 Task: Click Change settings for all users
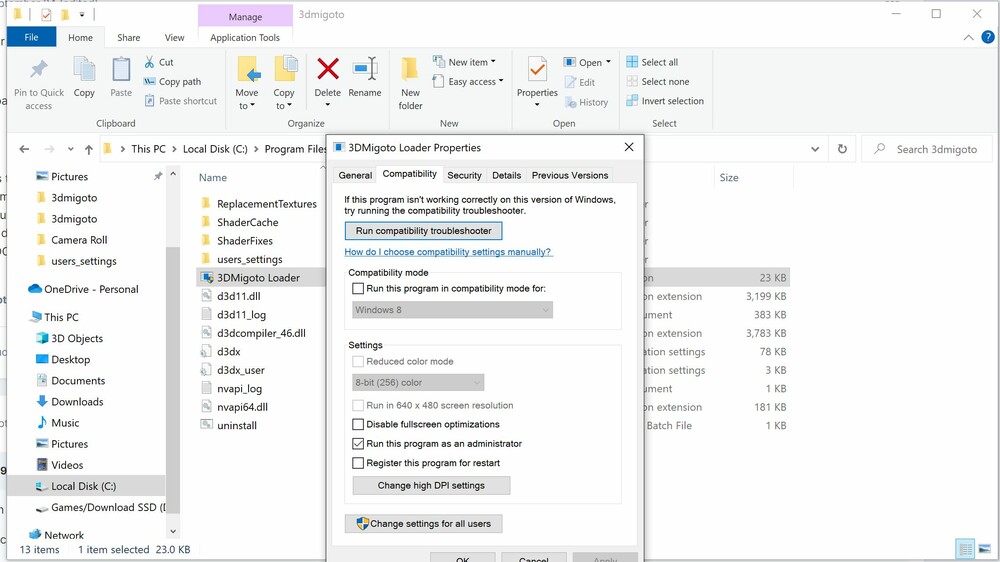(x=423, y=524)
